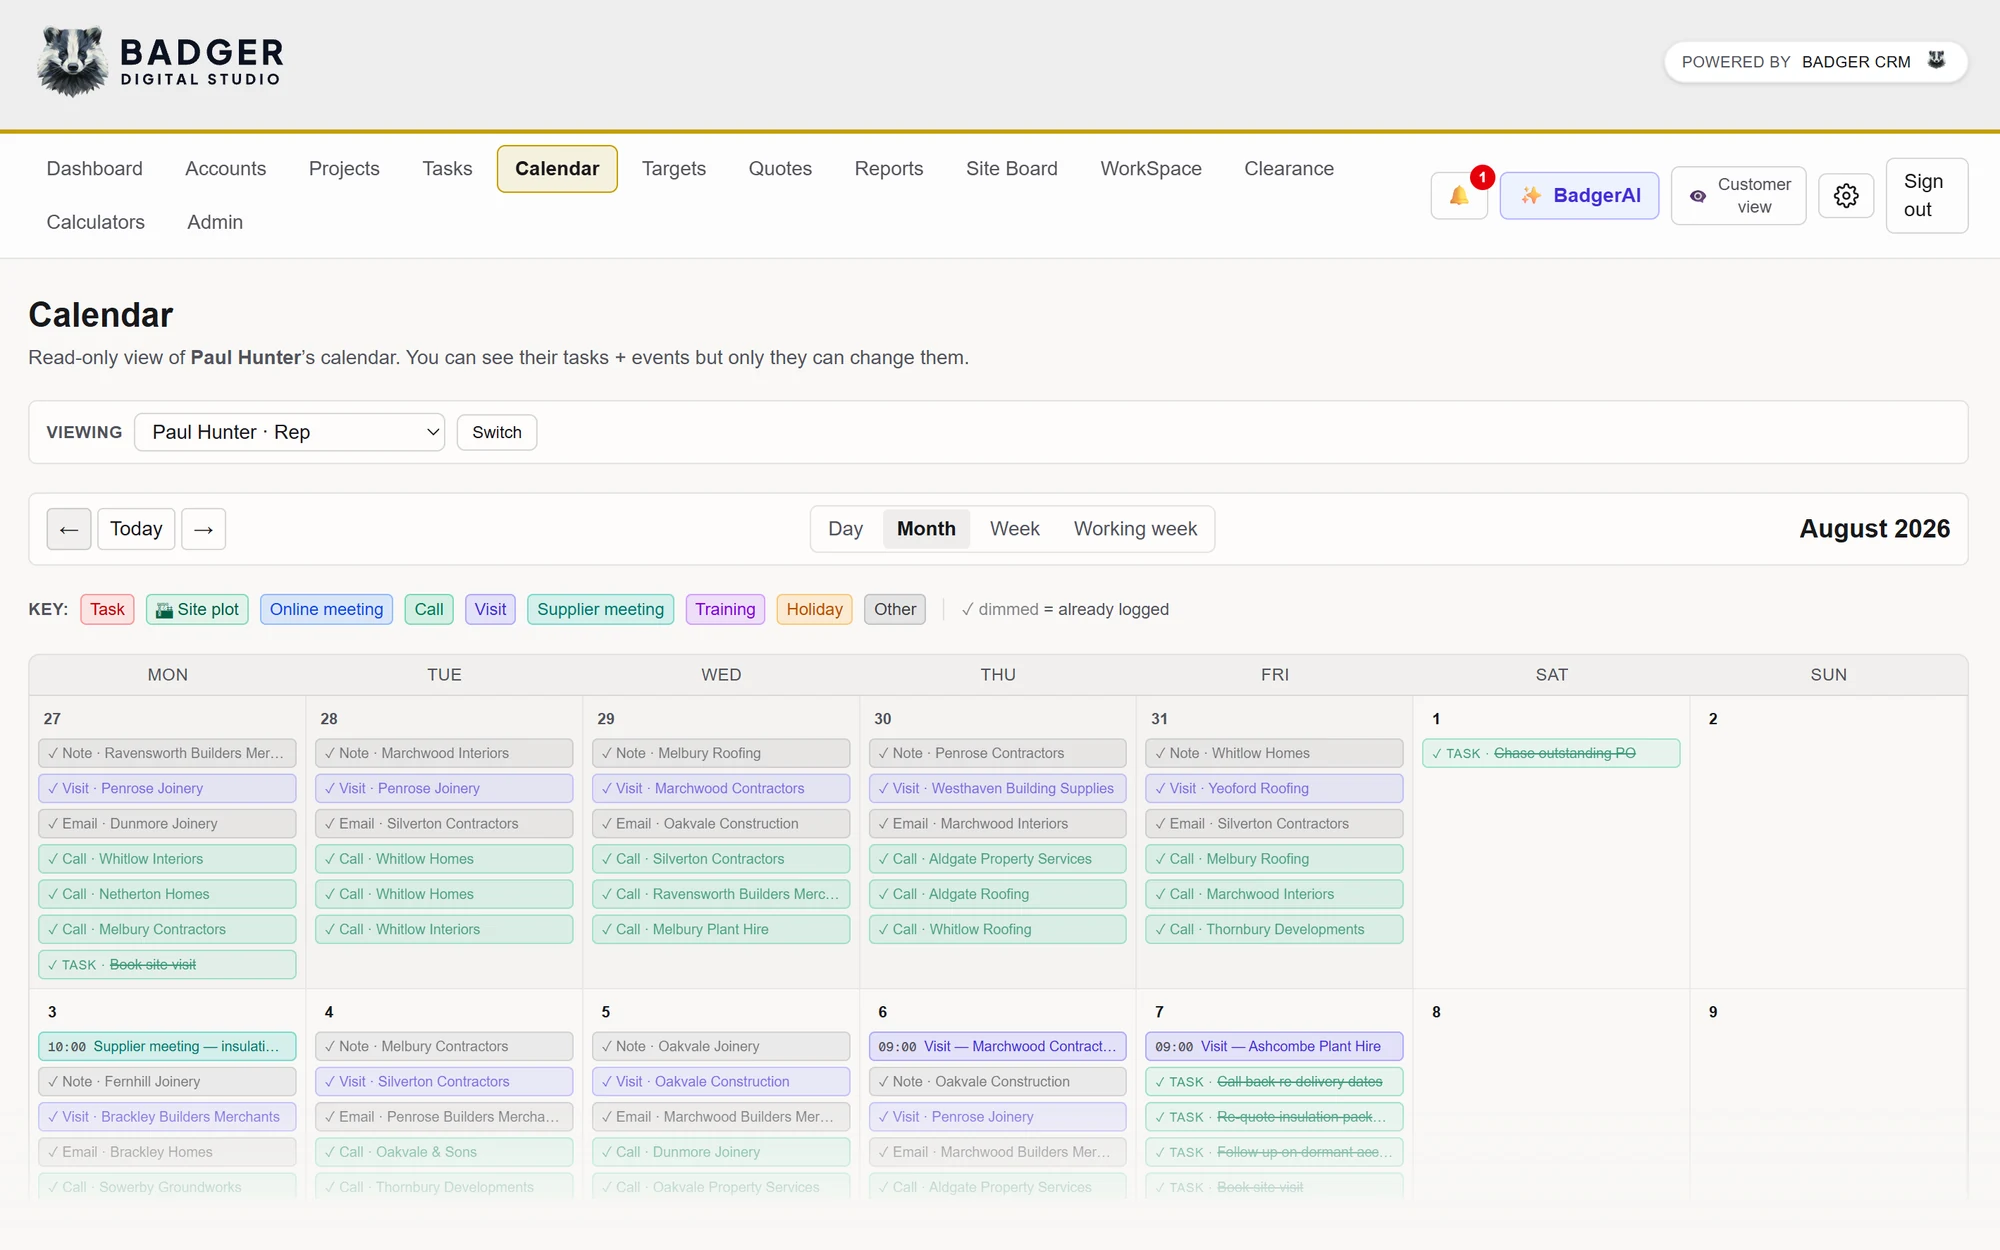Viewport: 2000px width, 1250px height.
Task: Open BadgerAI assistant
Action: 1579,196
